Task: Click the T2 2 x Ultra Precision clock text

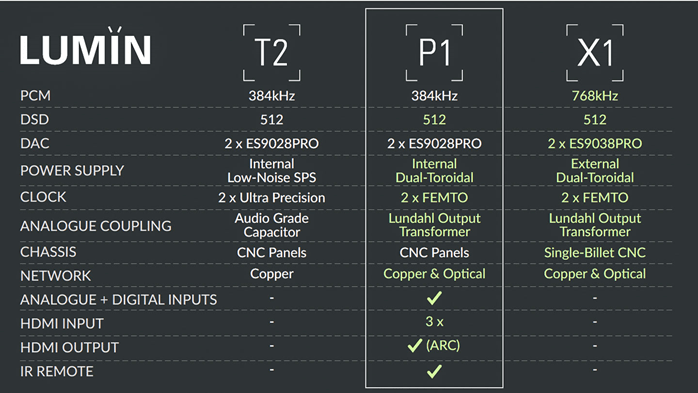Action: 272,198
